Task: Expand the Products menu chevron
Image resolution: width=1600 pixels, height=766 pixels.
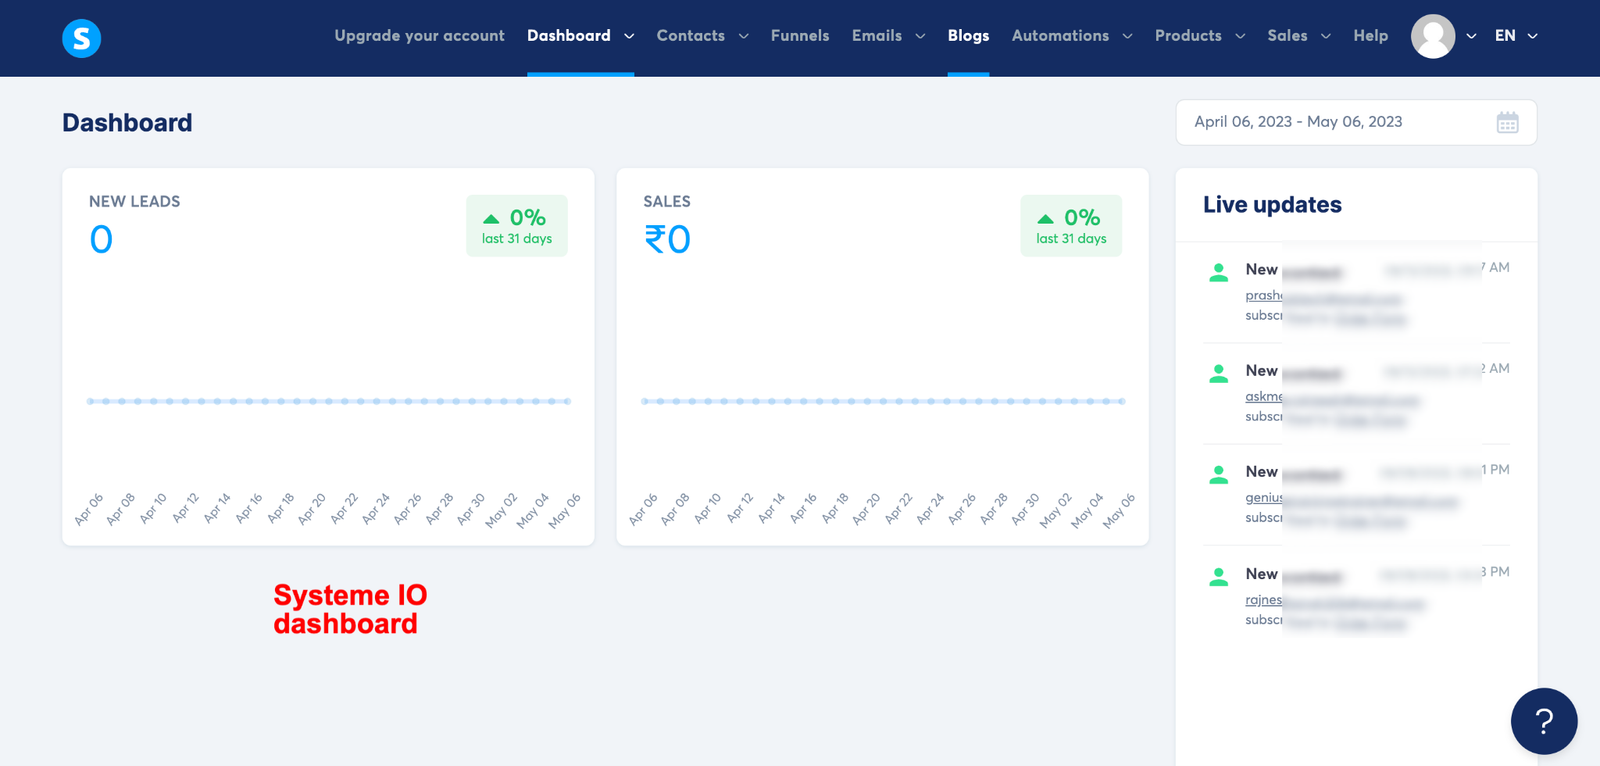Action: point(1240,36)
